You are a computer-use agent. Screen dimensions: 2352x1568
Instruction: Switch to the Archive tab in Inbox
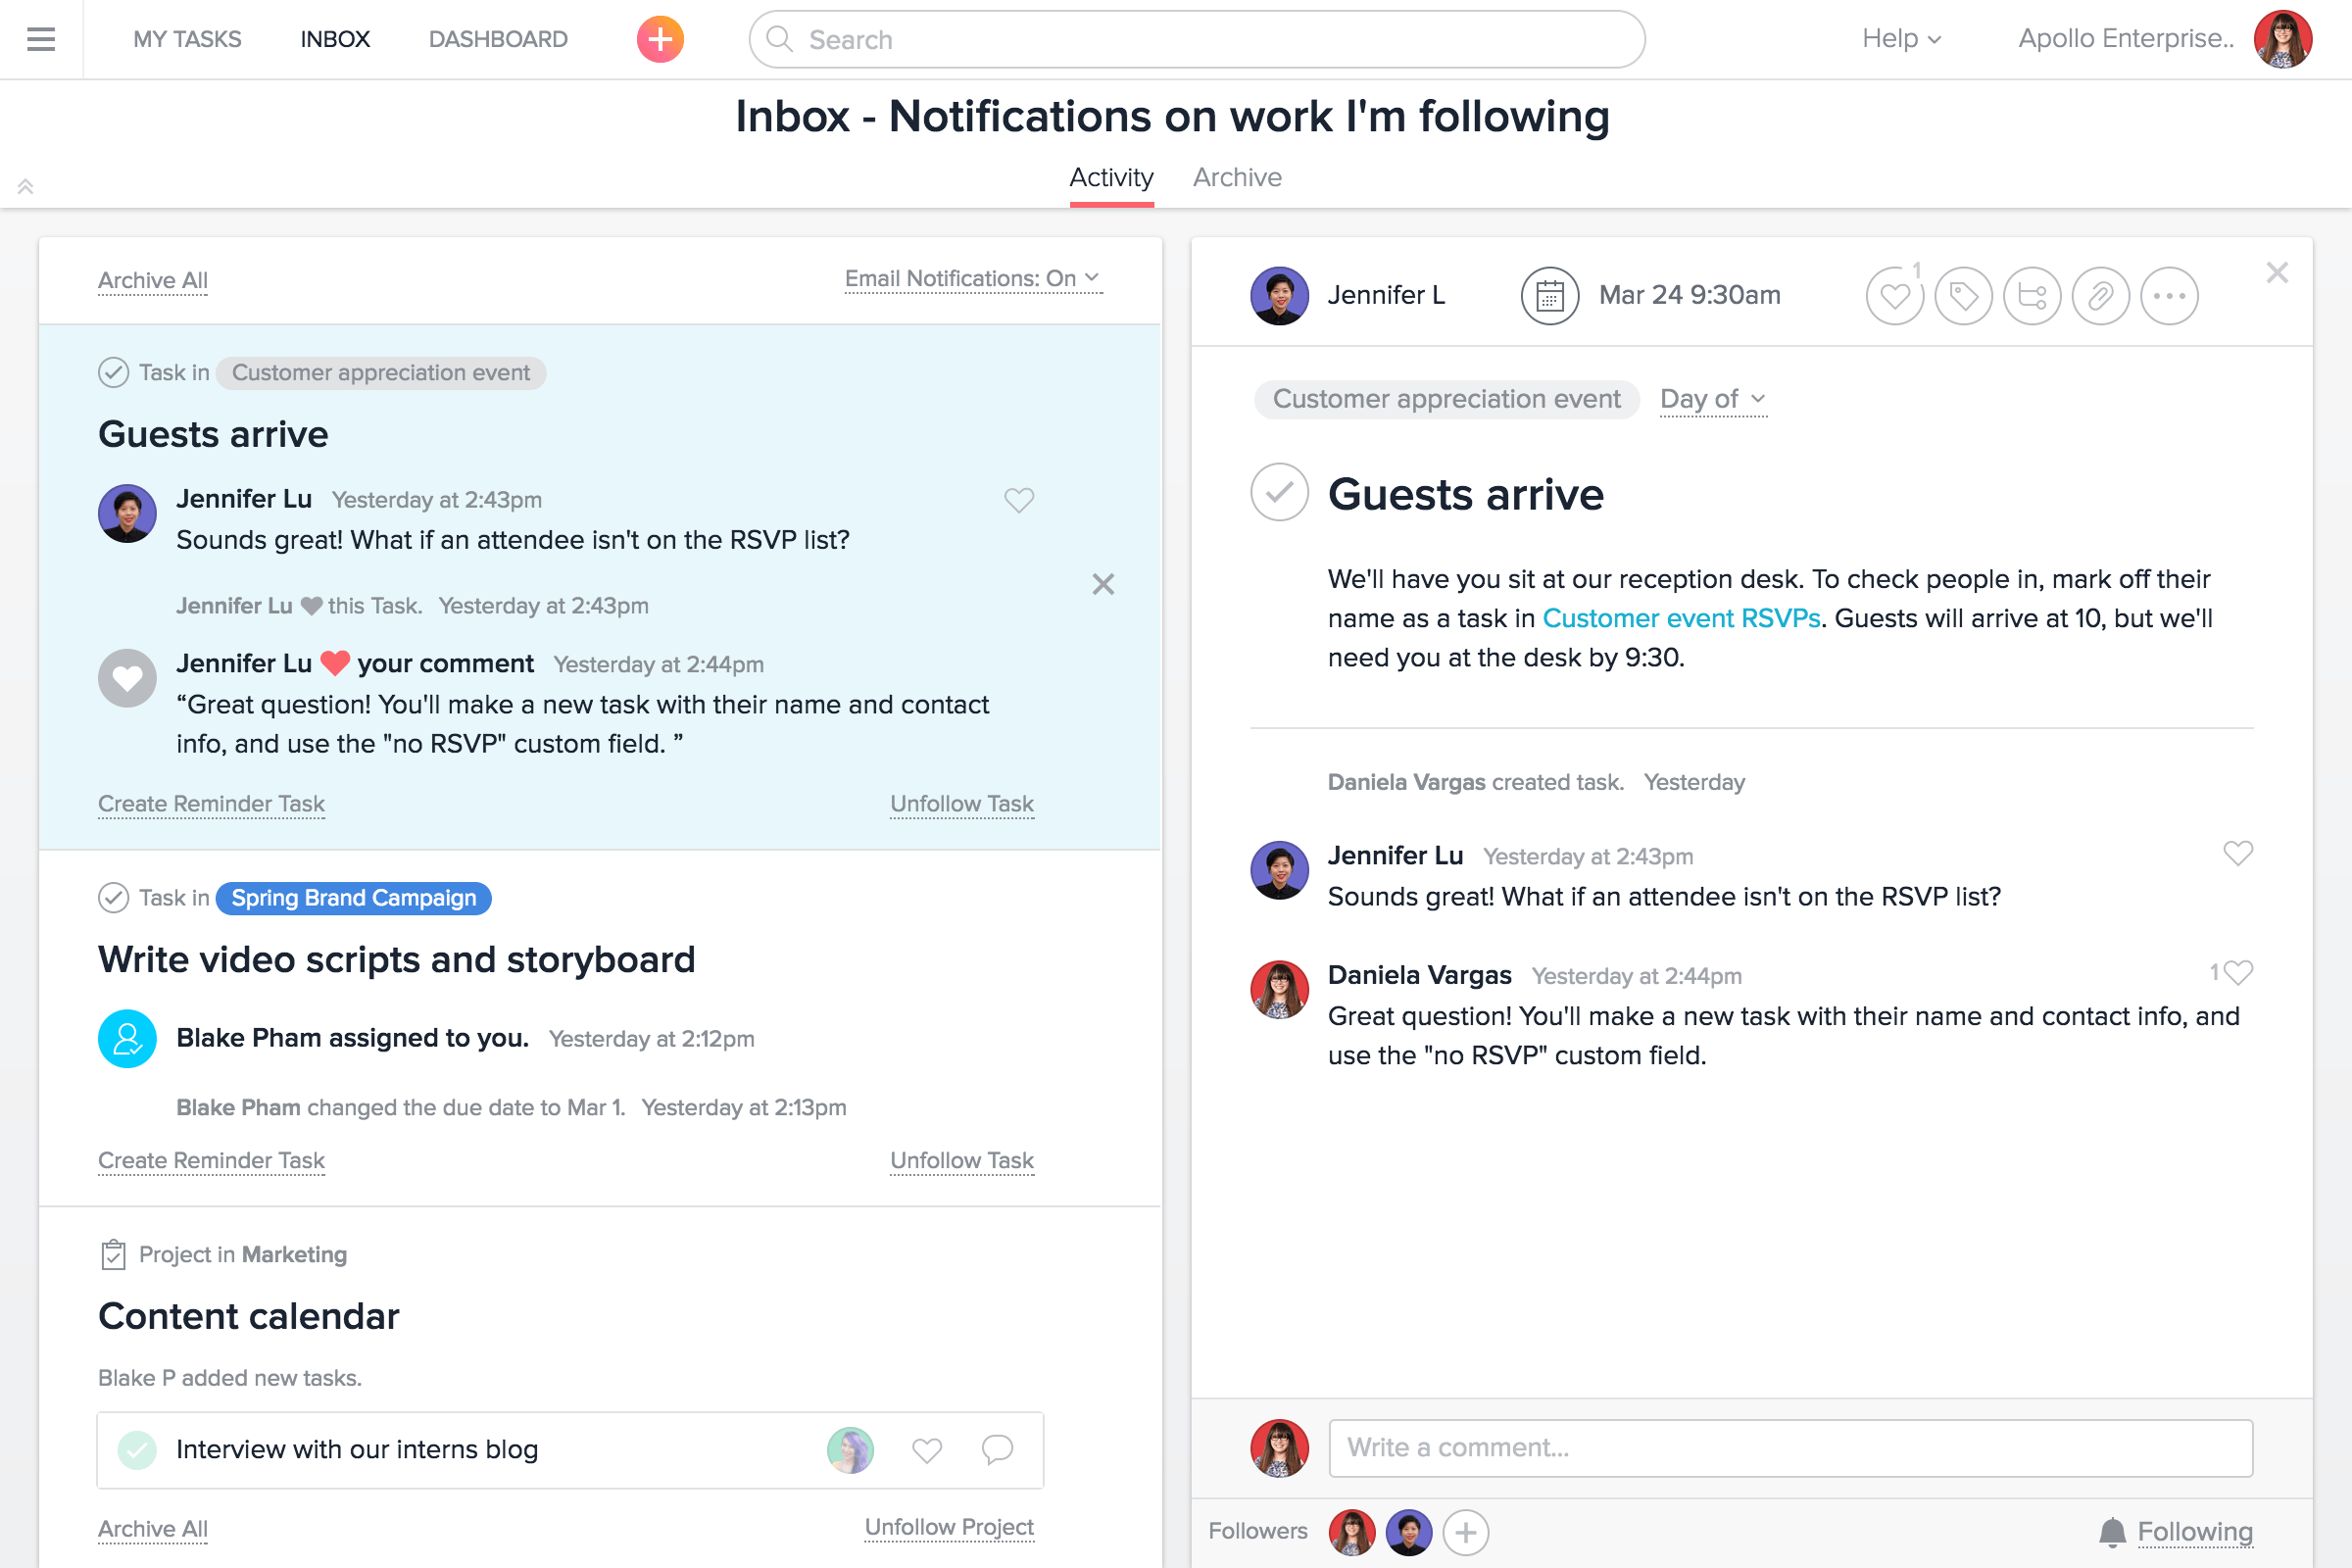1236,176
